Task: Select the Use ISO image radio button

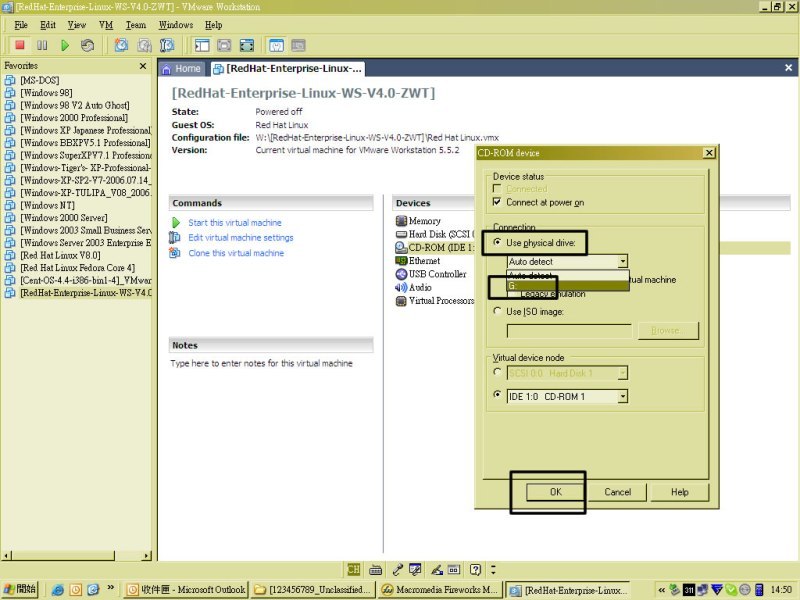Action: pos(497,311)
